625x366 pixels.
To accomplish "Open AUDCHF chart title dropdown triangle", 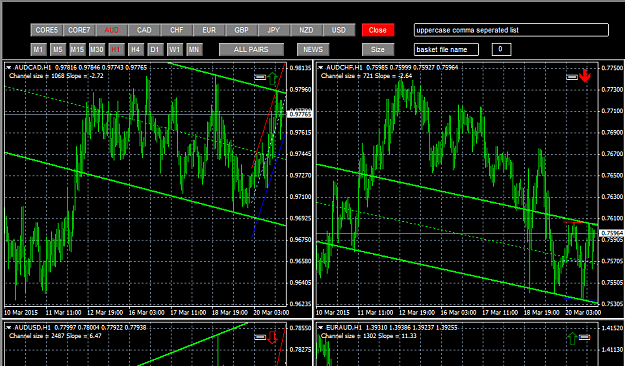I will (320, 68).
